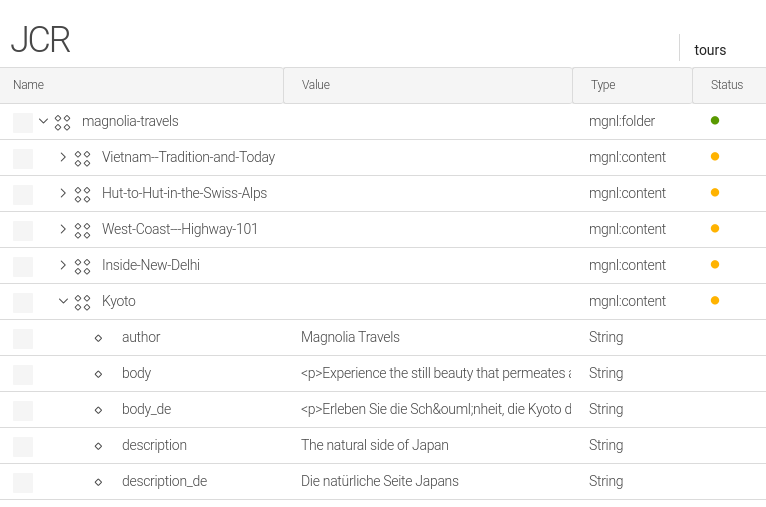Click the String type of description_de
The height and width of the screenshot is (507, 766).
tap(606, 482)
